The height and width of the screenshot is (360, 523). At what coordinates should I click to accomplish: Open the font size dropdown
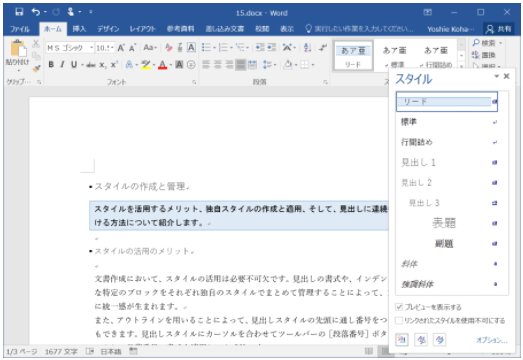point(112,48)
